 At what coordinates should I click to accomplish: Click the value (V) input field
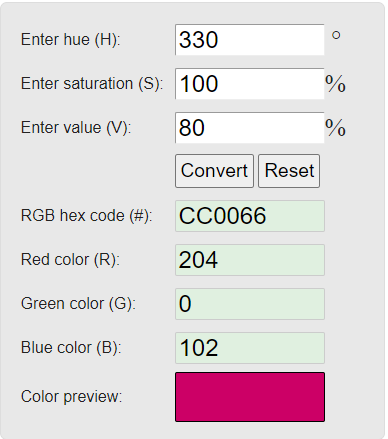click(x=250, y=128)
